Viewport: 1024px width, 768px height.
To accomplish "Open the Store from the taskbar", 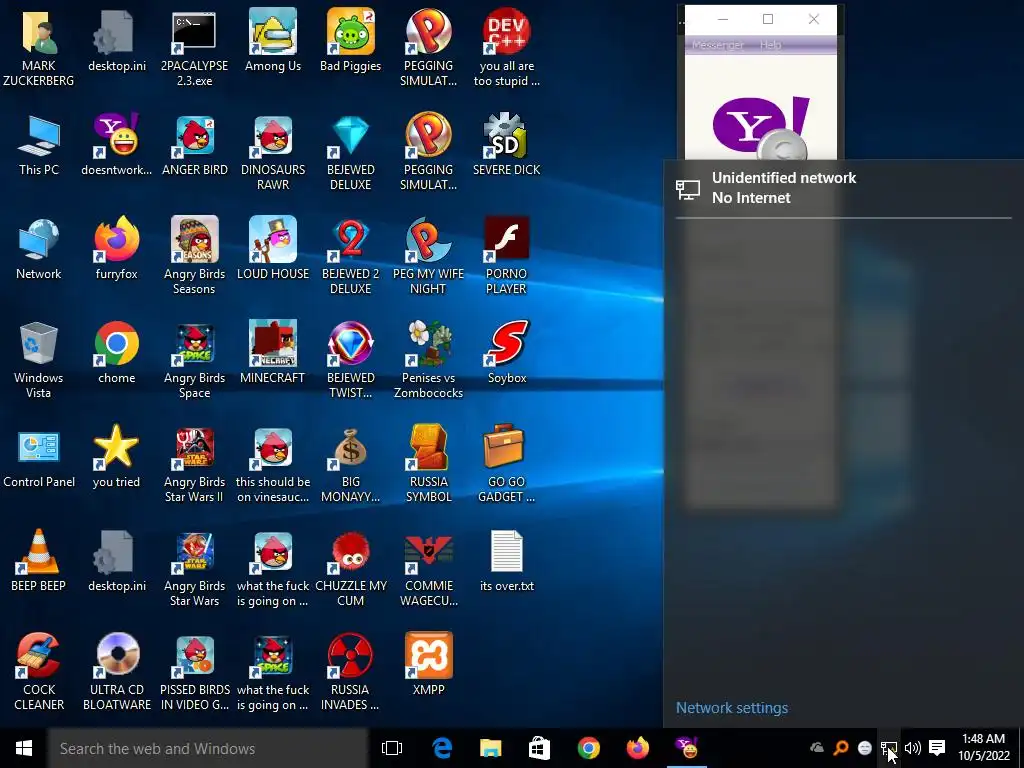I will coord(539,748).
